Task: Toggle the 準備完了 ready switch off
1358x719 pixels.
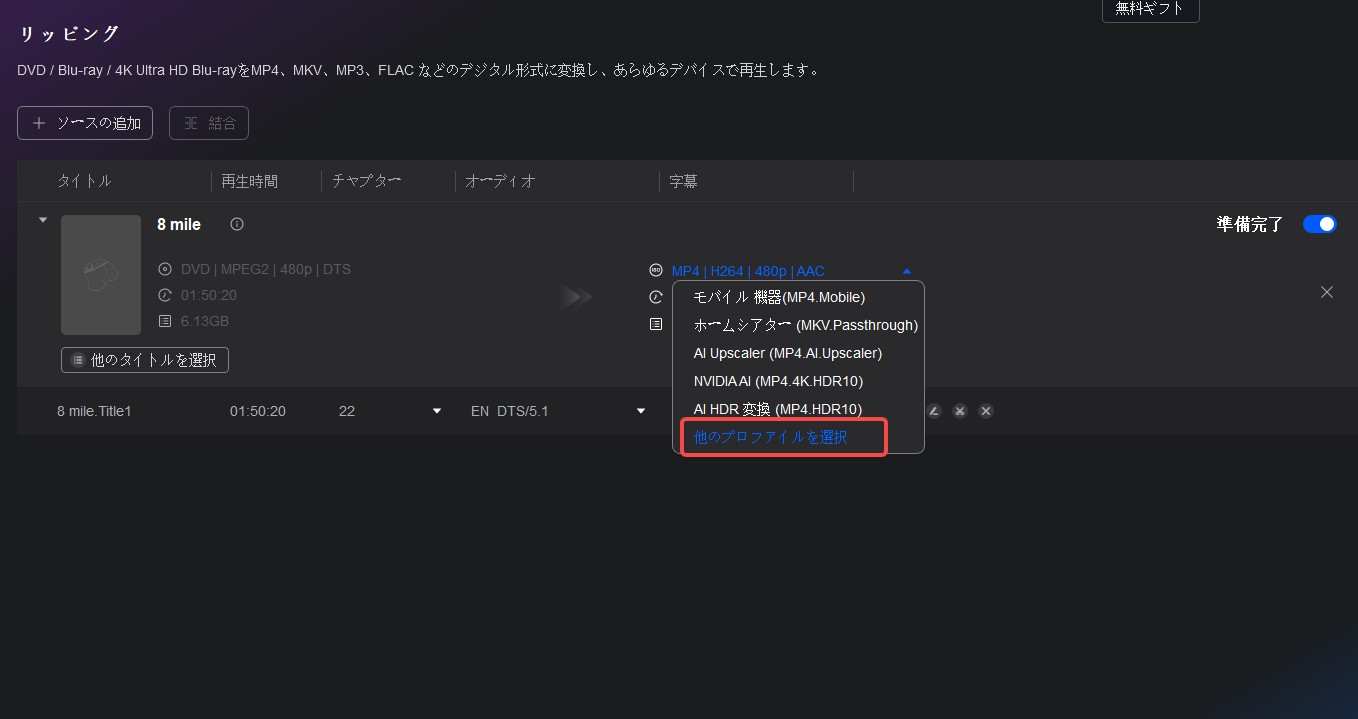Action: tap(1319, 224)
